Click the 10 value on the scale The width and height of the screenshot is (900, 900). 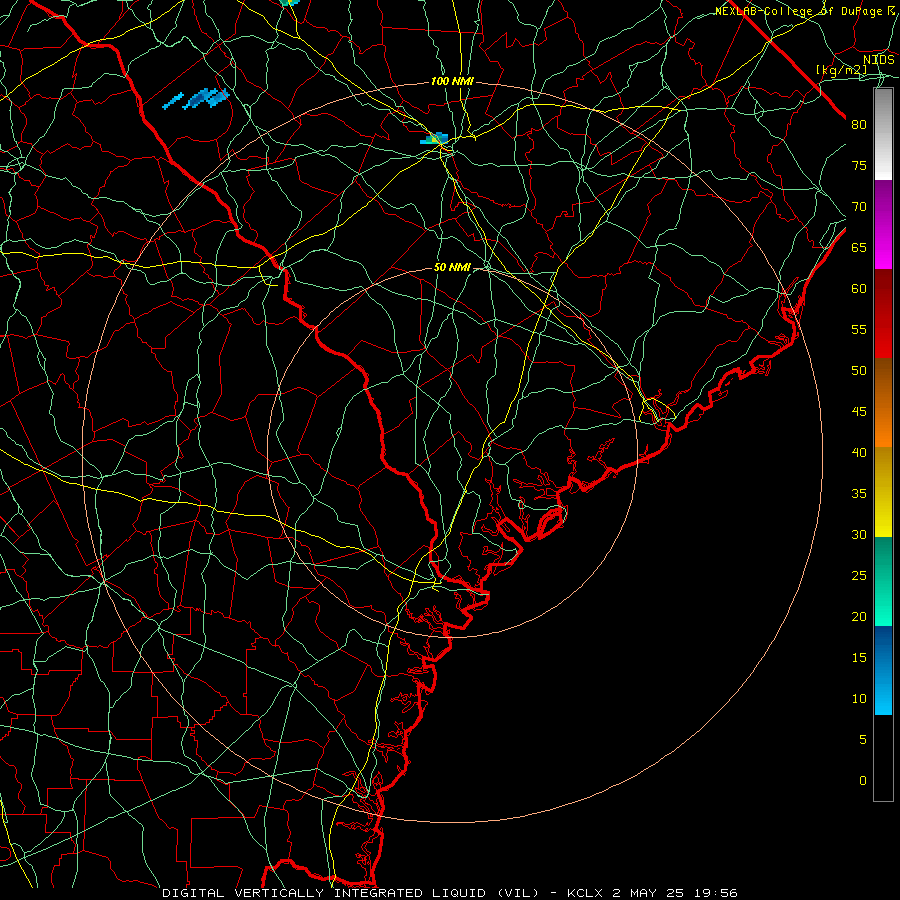coord(859,699)
